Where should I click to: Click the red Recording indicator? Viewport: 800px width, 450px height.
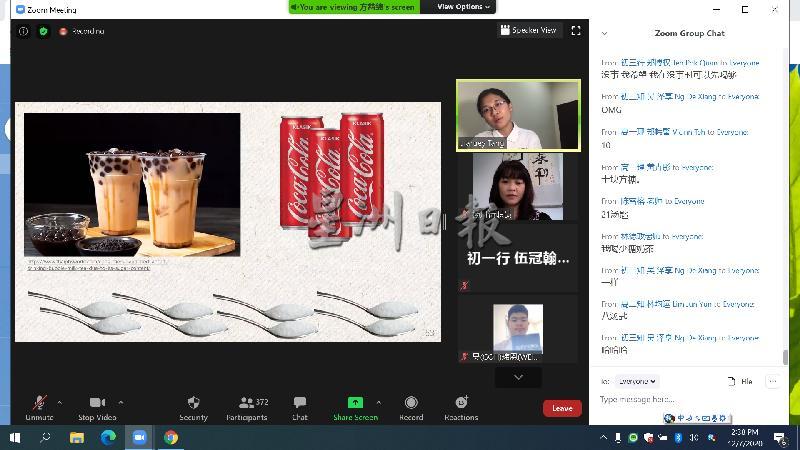point(82,31)
